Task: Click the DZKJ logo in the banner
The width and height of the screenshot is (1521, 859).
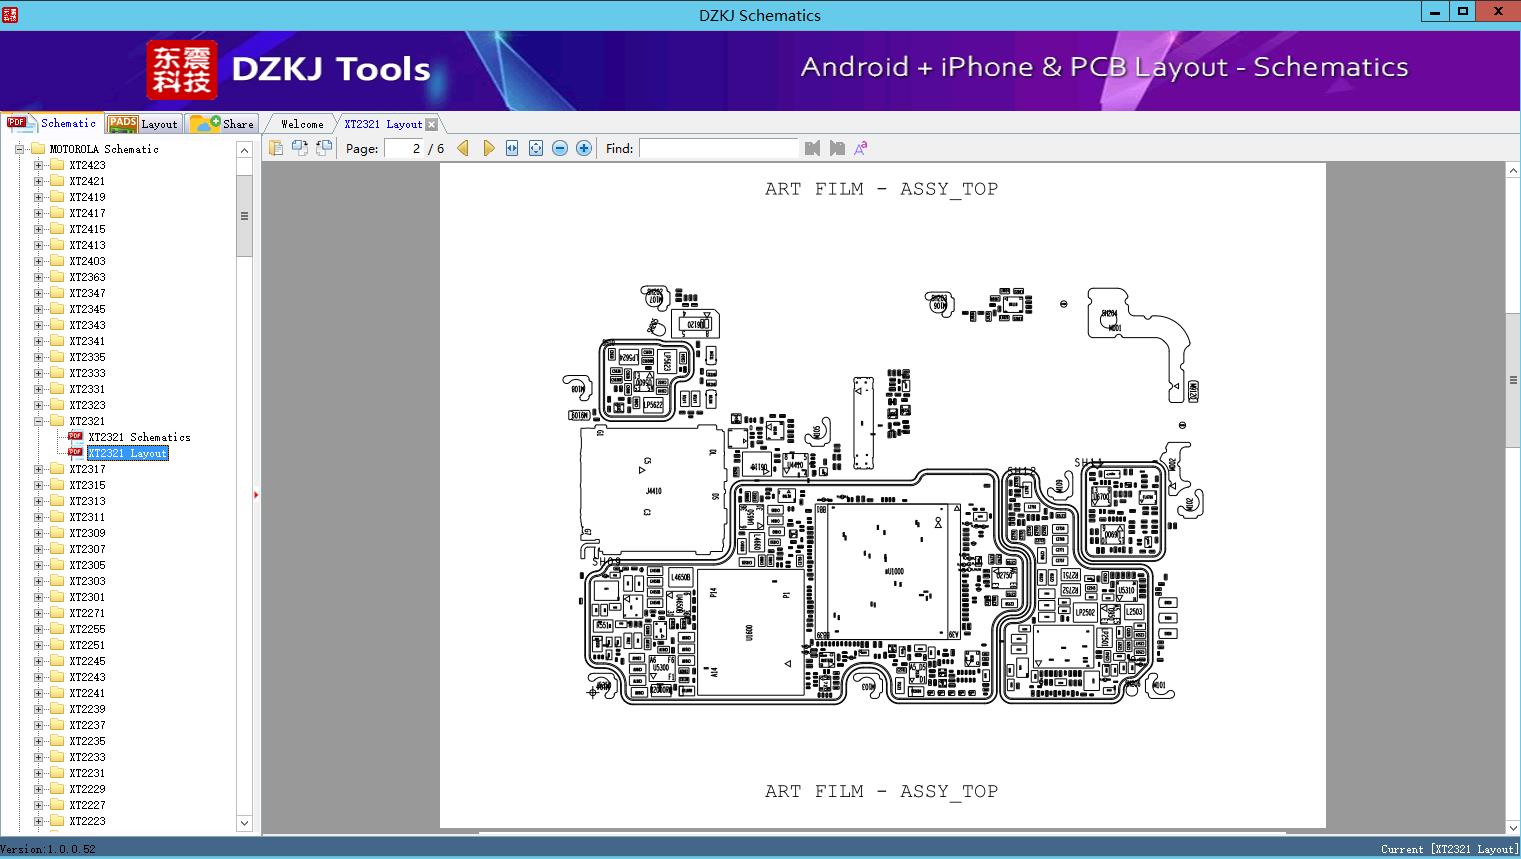Action: point(182,70)
